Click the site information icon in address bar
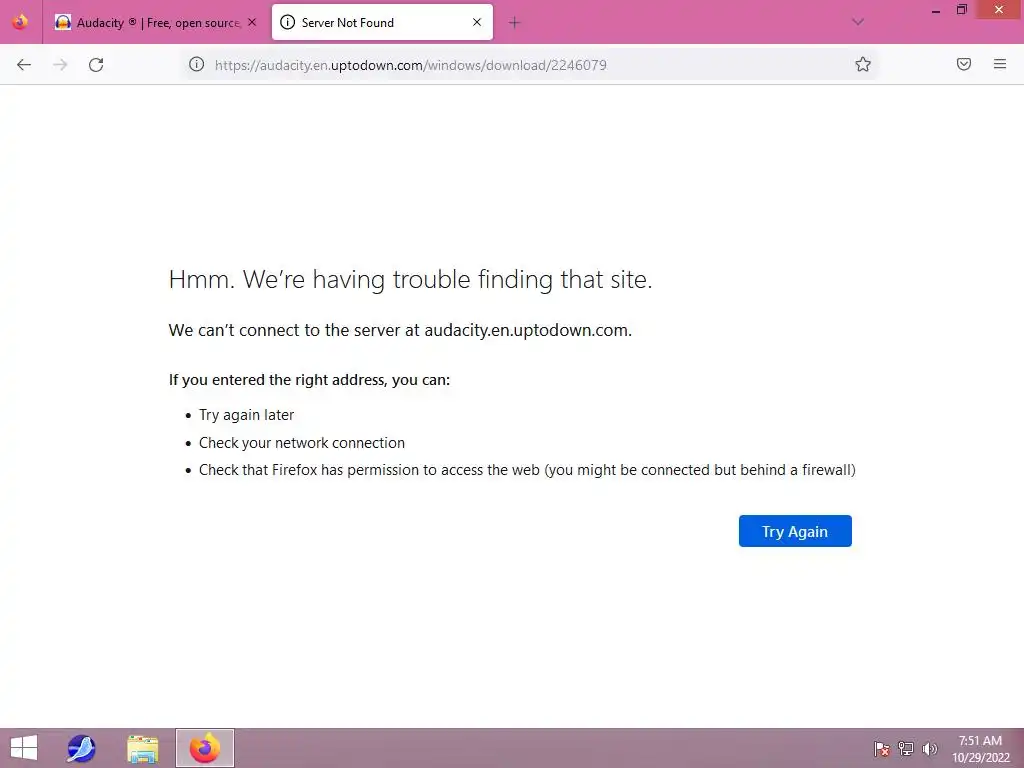1024x768 pixels. click(197, 64)
